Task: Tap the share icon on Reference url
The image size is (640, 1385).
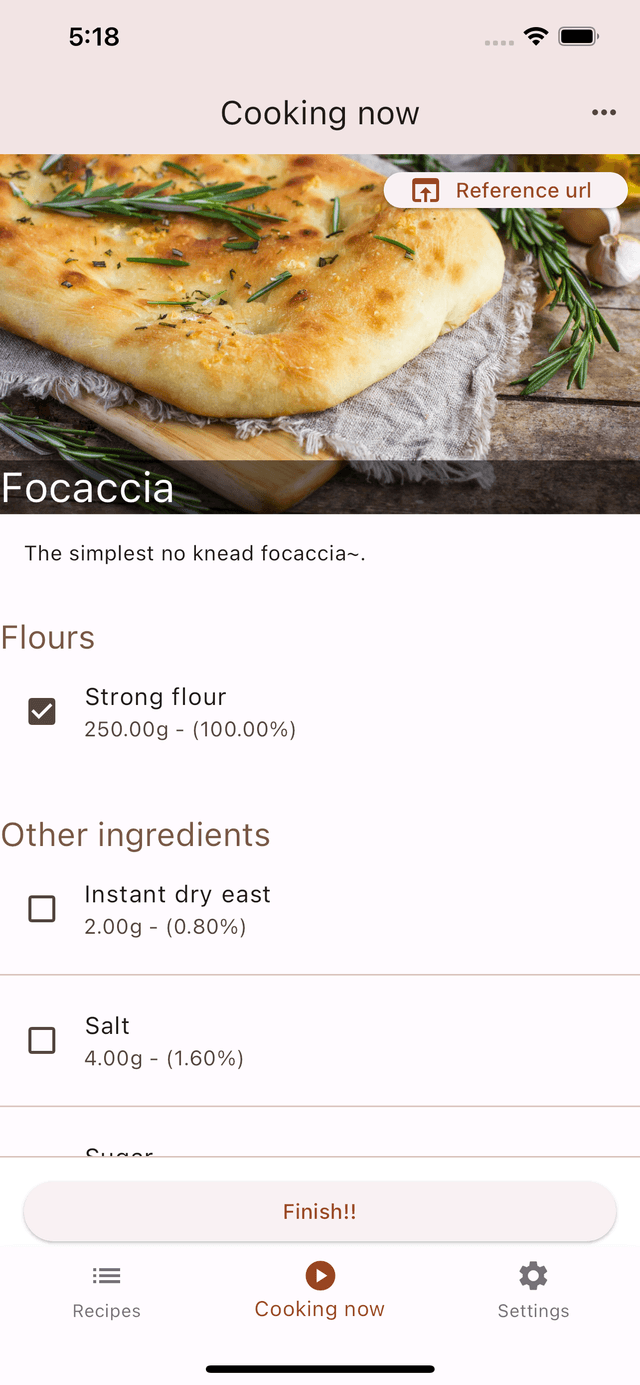Action: (x=426, y=190)
